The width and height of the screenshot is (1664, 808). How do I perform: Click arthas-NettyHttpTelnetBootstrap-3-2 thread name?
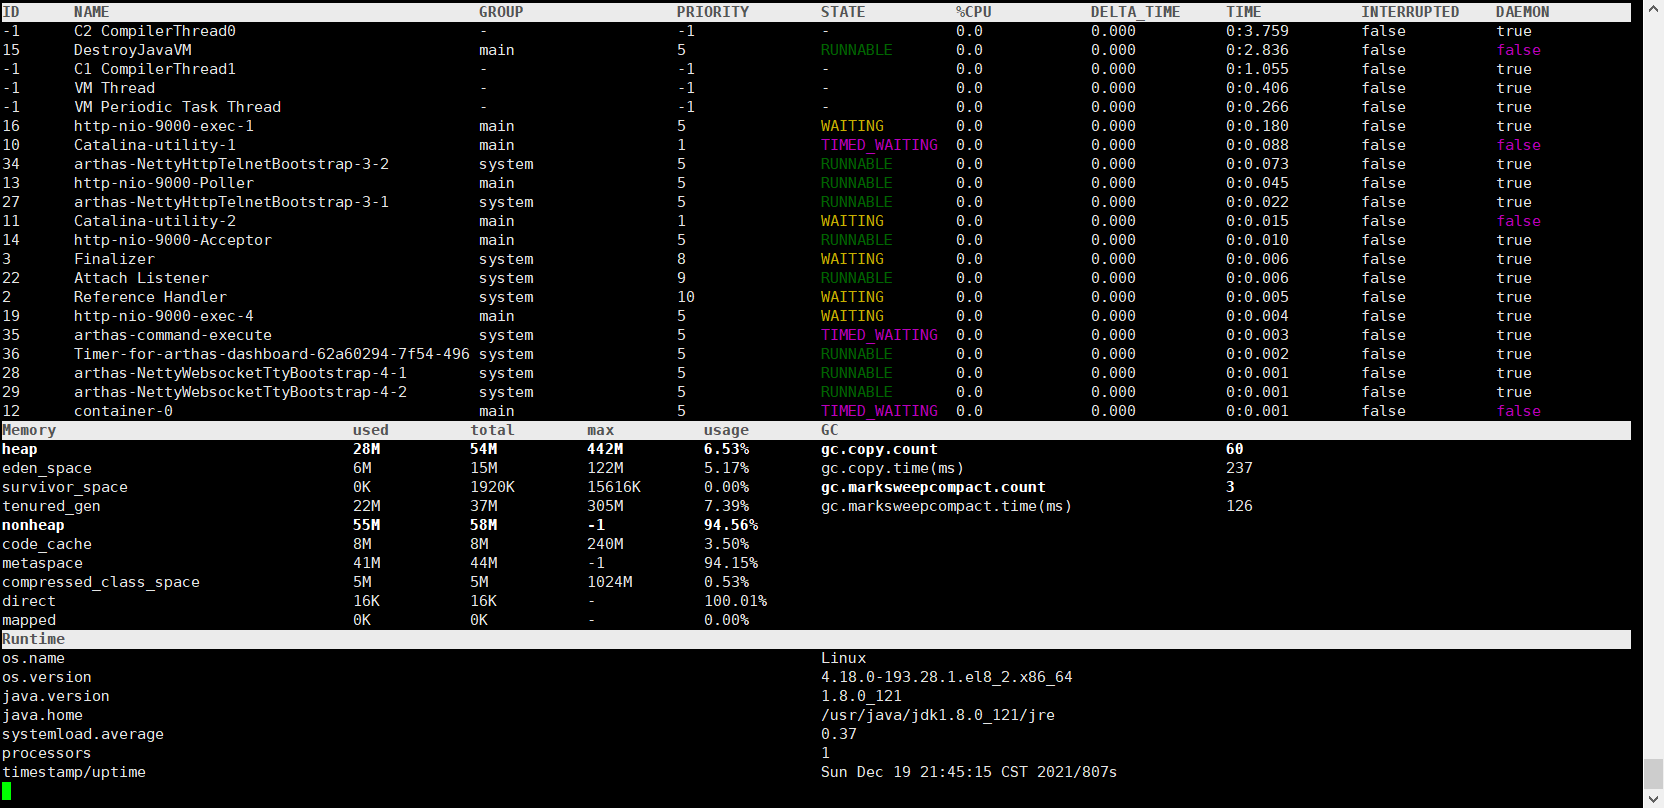coord(232,164)
